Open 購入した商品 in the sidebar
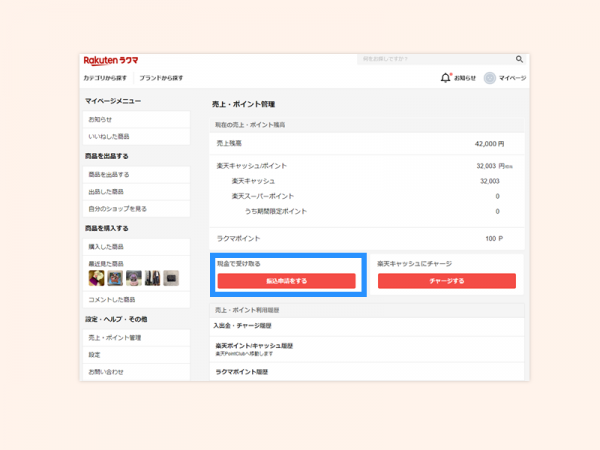The height and width of the screenshot is (450, 600). click(x=136, y=247)
